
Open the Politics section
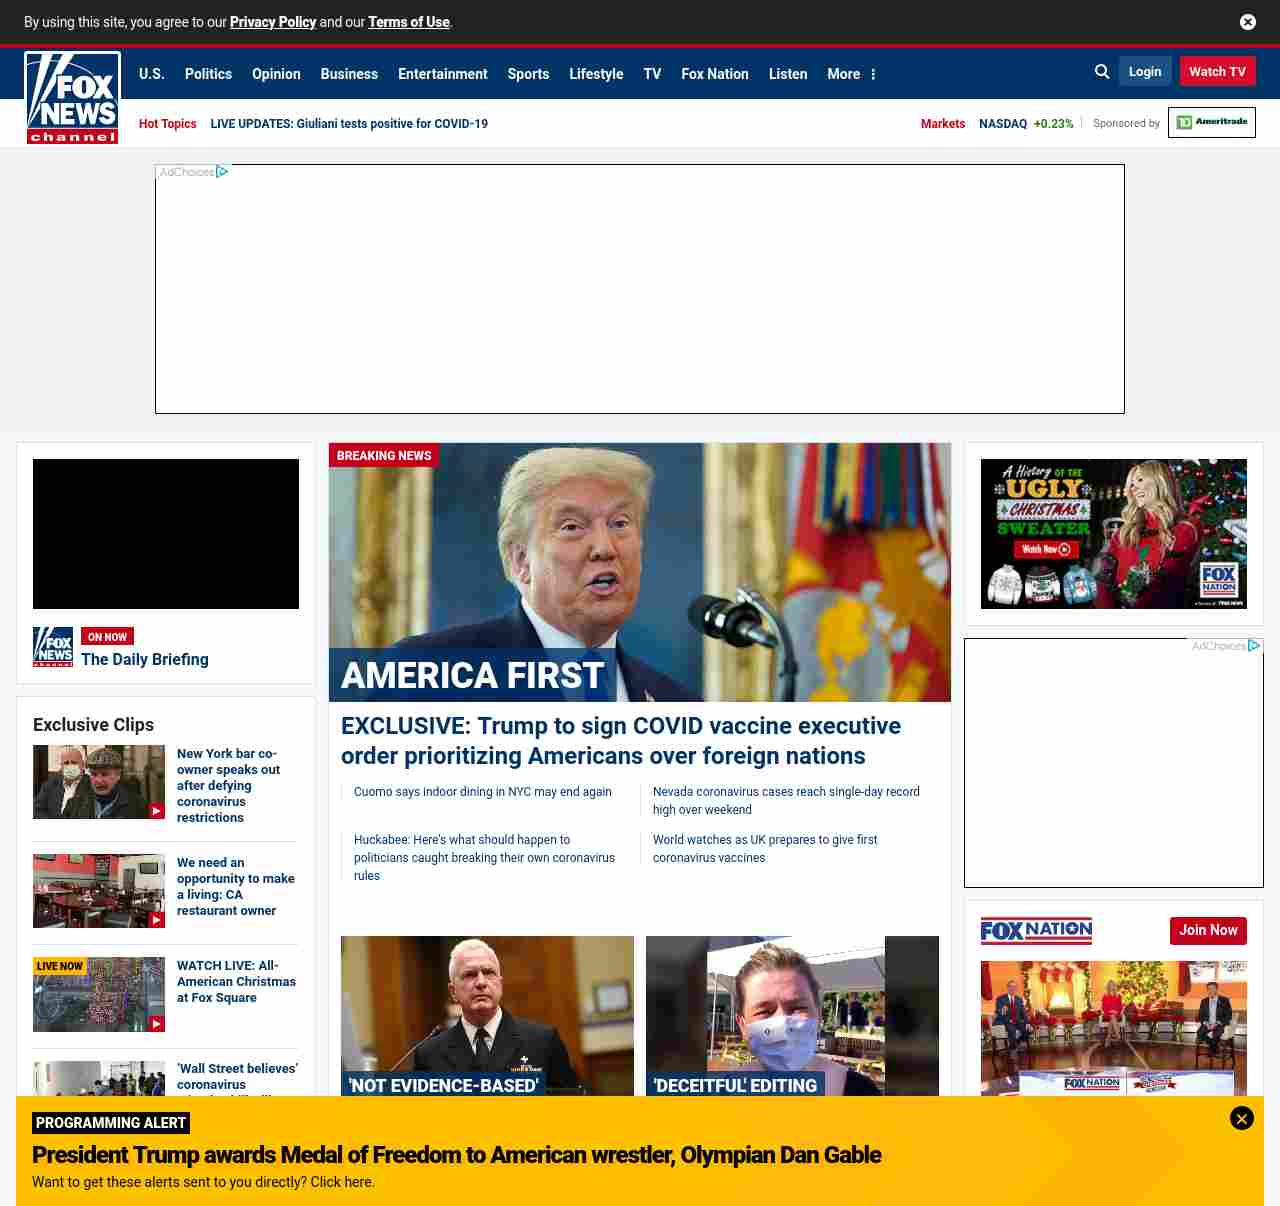pos(208,74)
